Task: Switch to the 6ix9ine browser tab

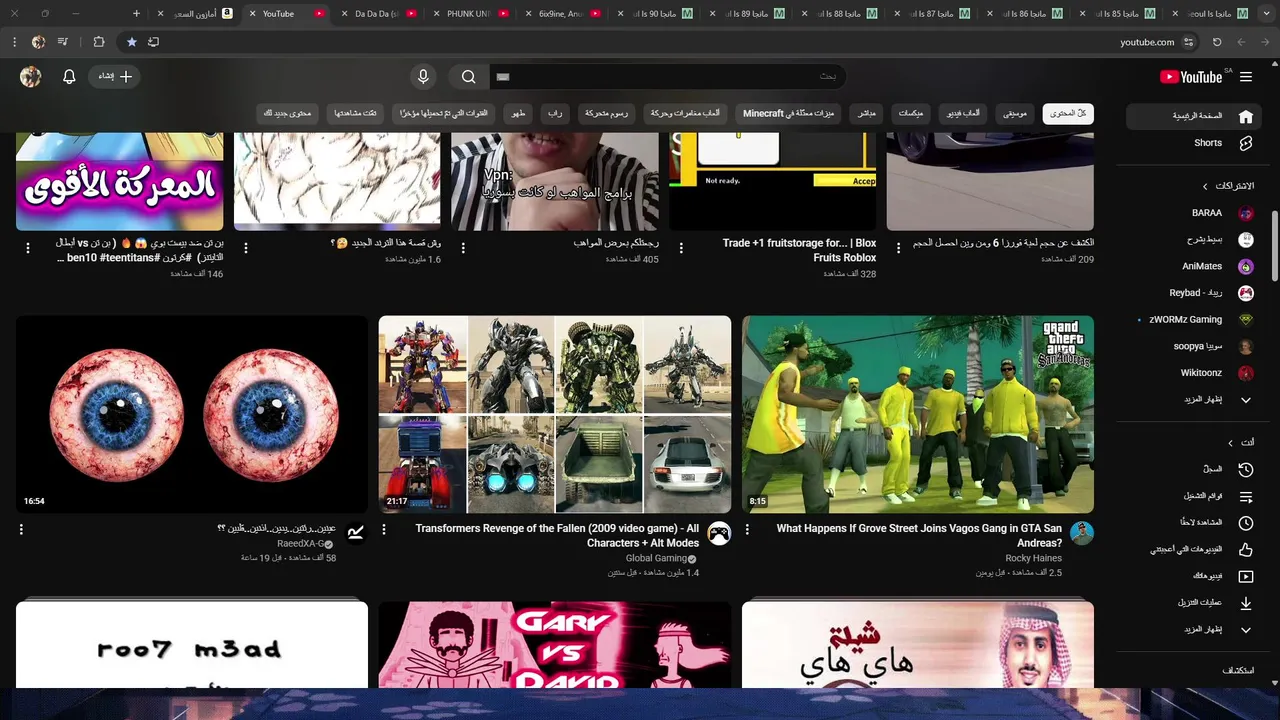Action: click(562, 14)
